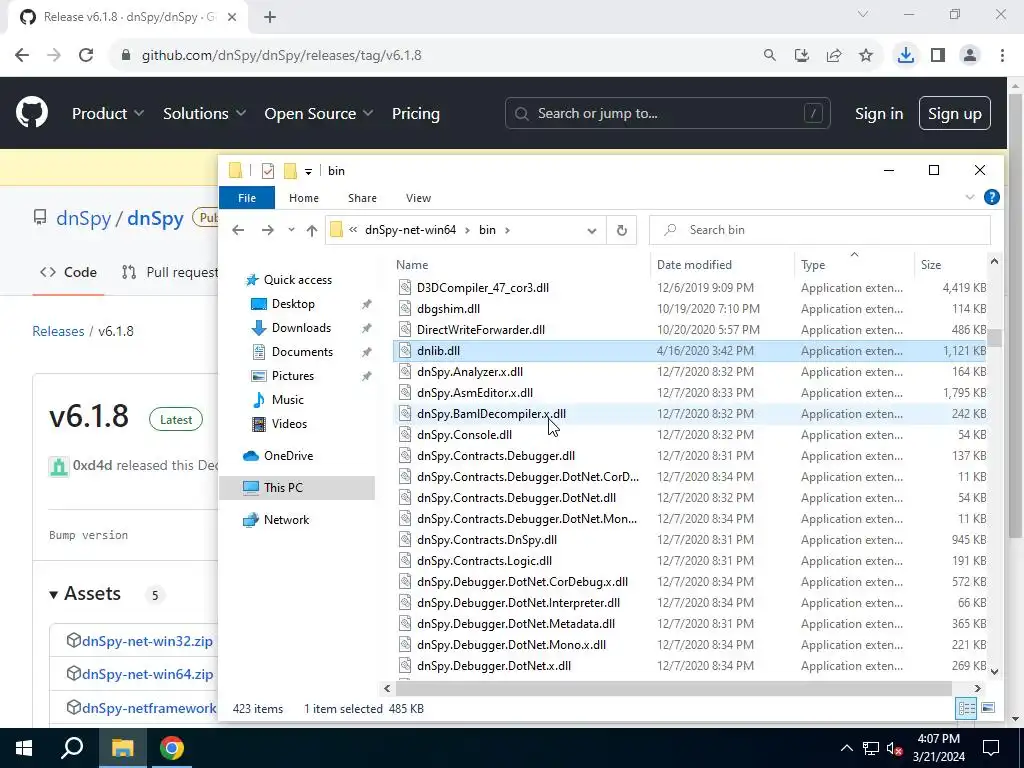Customize Quick Access Toolbar dropdown arrow
This screenshot has width=1024, height=768.
tap(308, 171)
